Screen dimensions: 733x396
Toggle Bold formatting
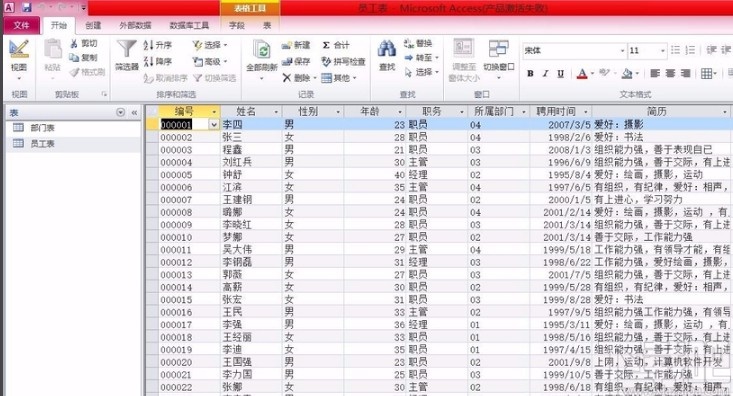[530, 73]
